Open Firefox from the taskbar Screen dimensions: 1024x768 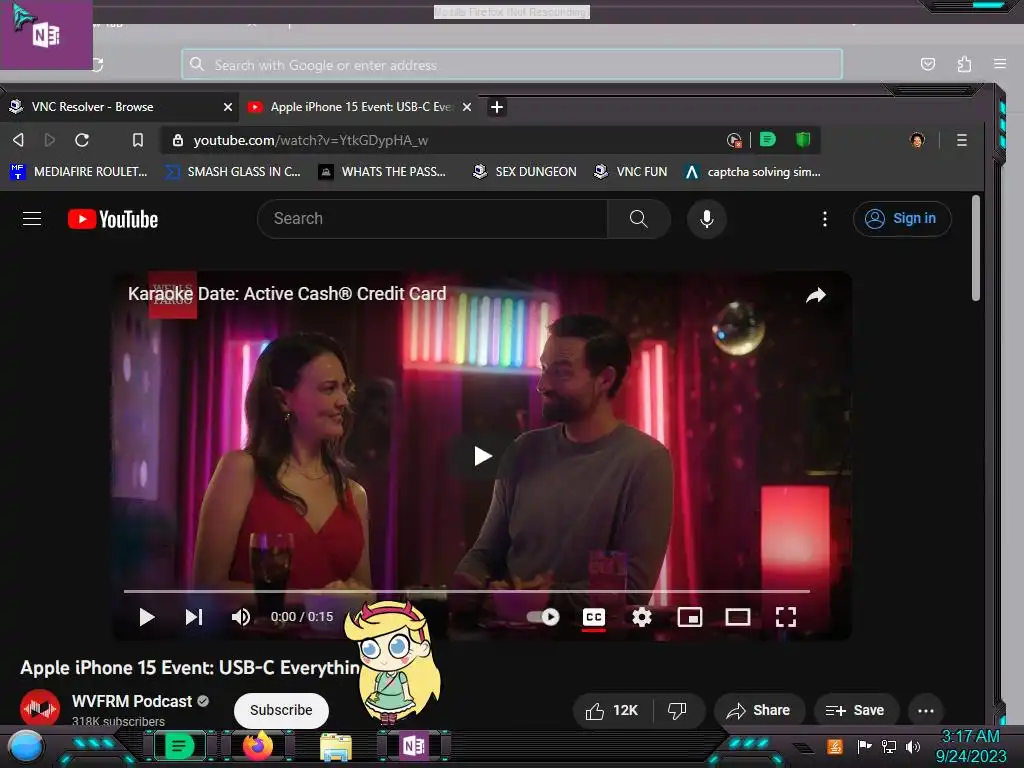258,746
